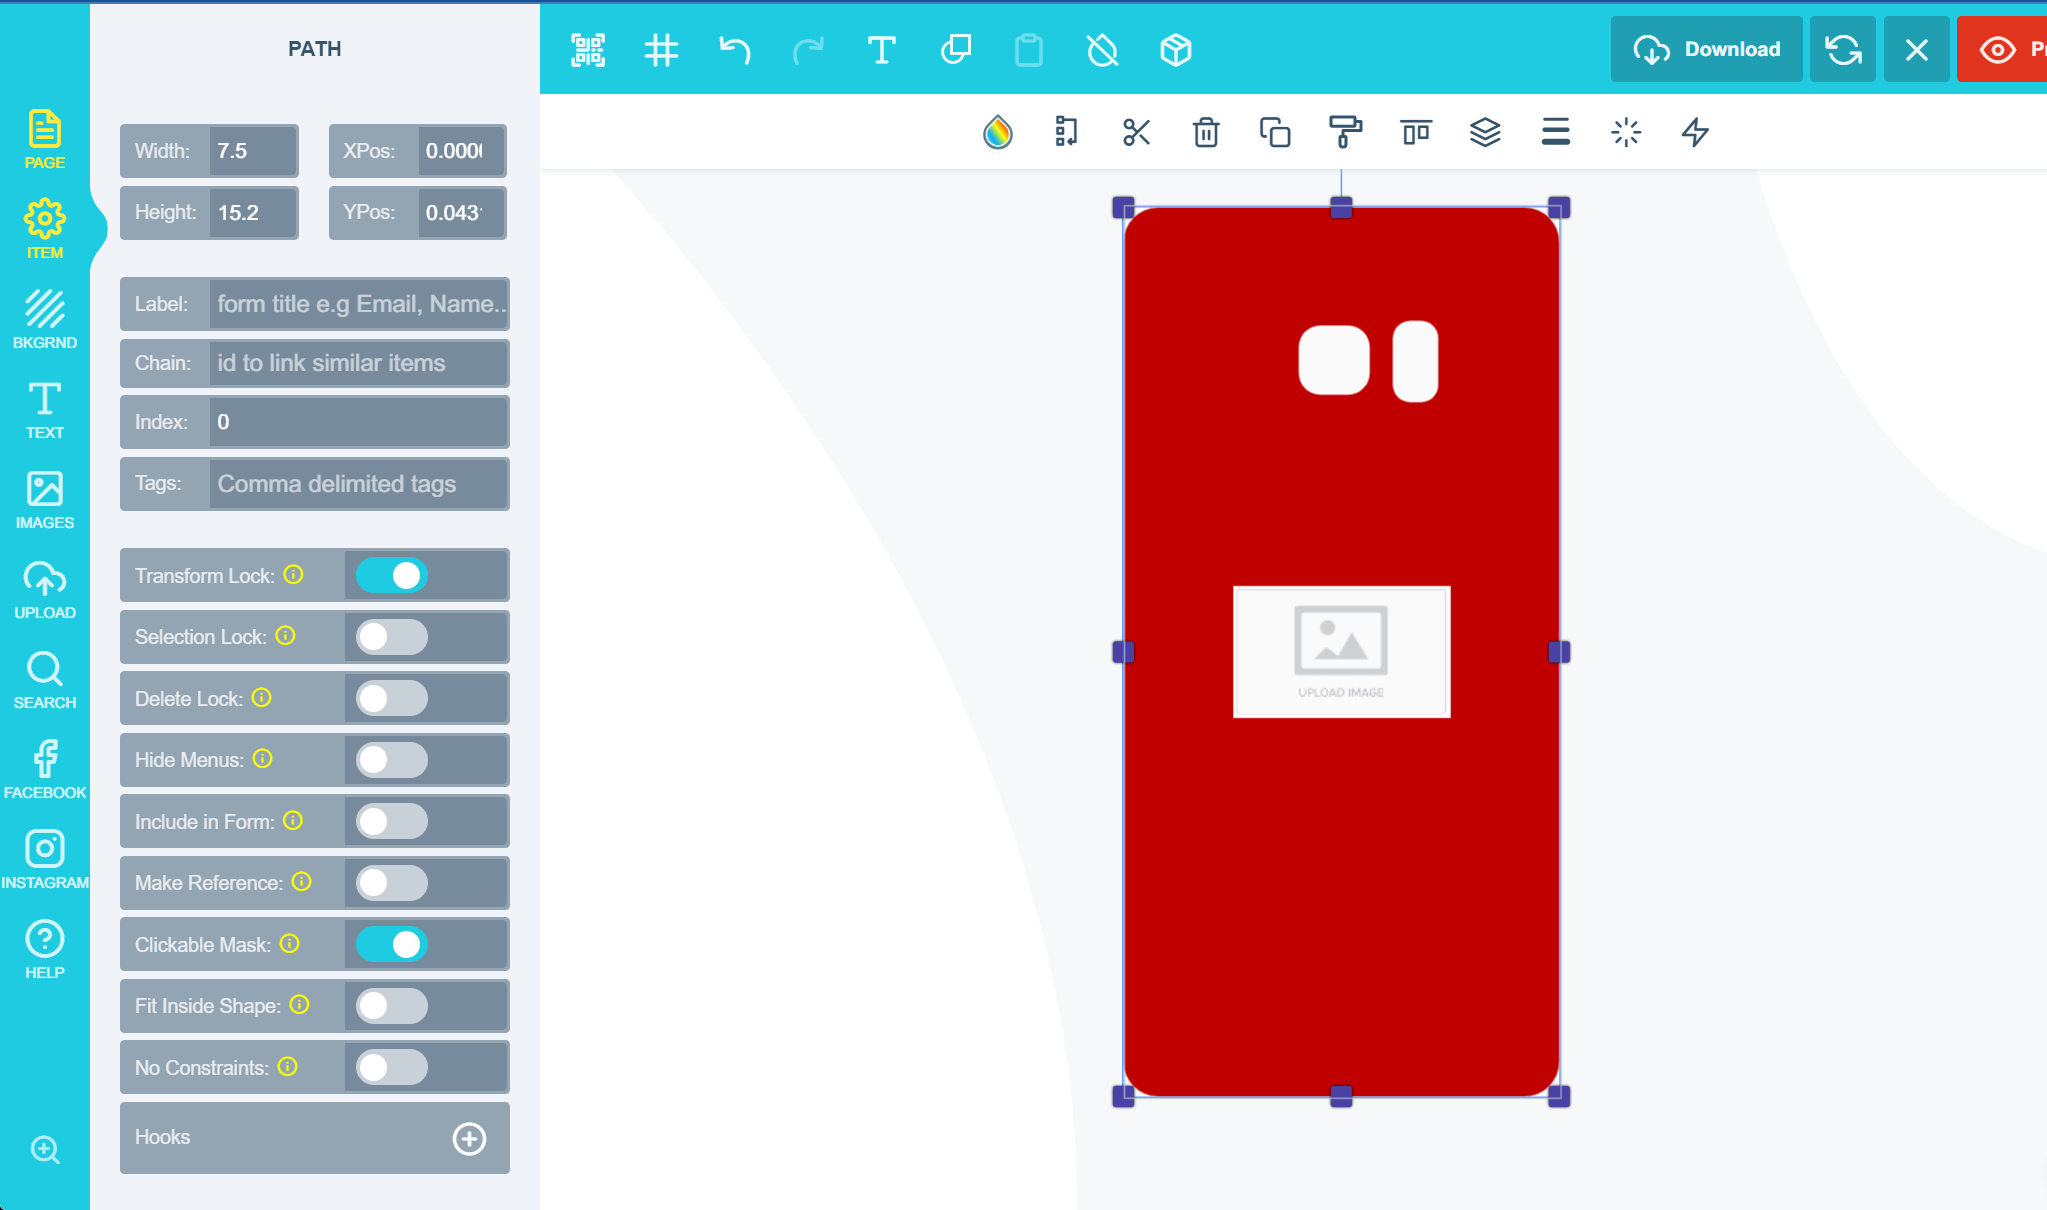The width and height of the screenshot is (2047, 1210).
Task: Toggle the grid hash icon
Action: [x=661, y=50]
